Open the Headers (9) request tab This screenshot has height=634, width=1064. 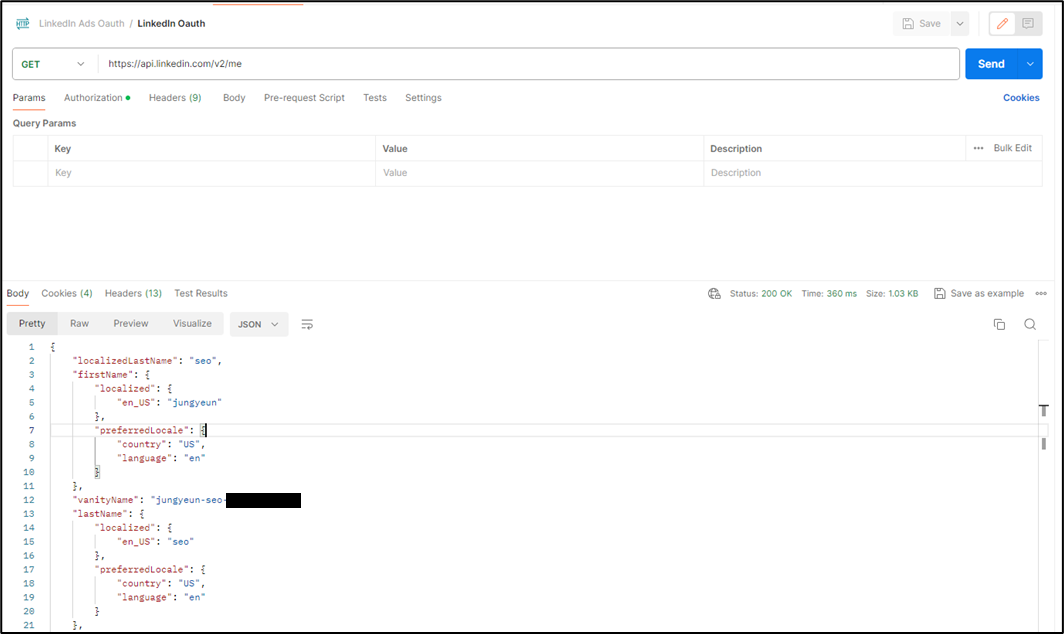pyautogui.click(x=175, y=98)
